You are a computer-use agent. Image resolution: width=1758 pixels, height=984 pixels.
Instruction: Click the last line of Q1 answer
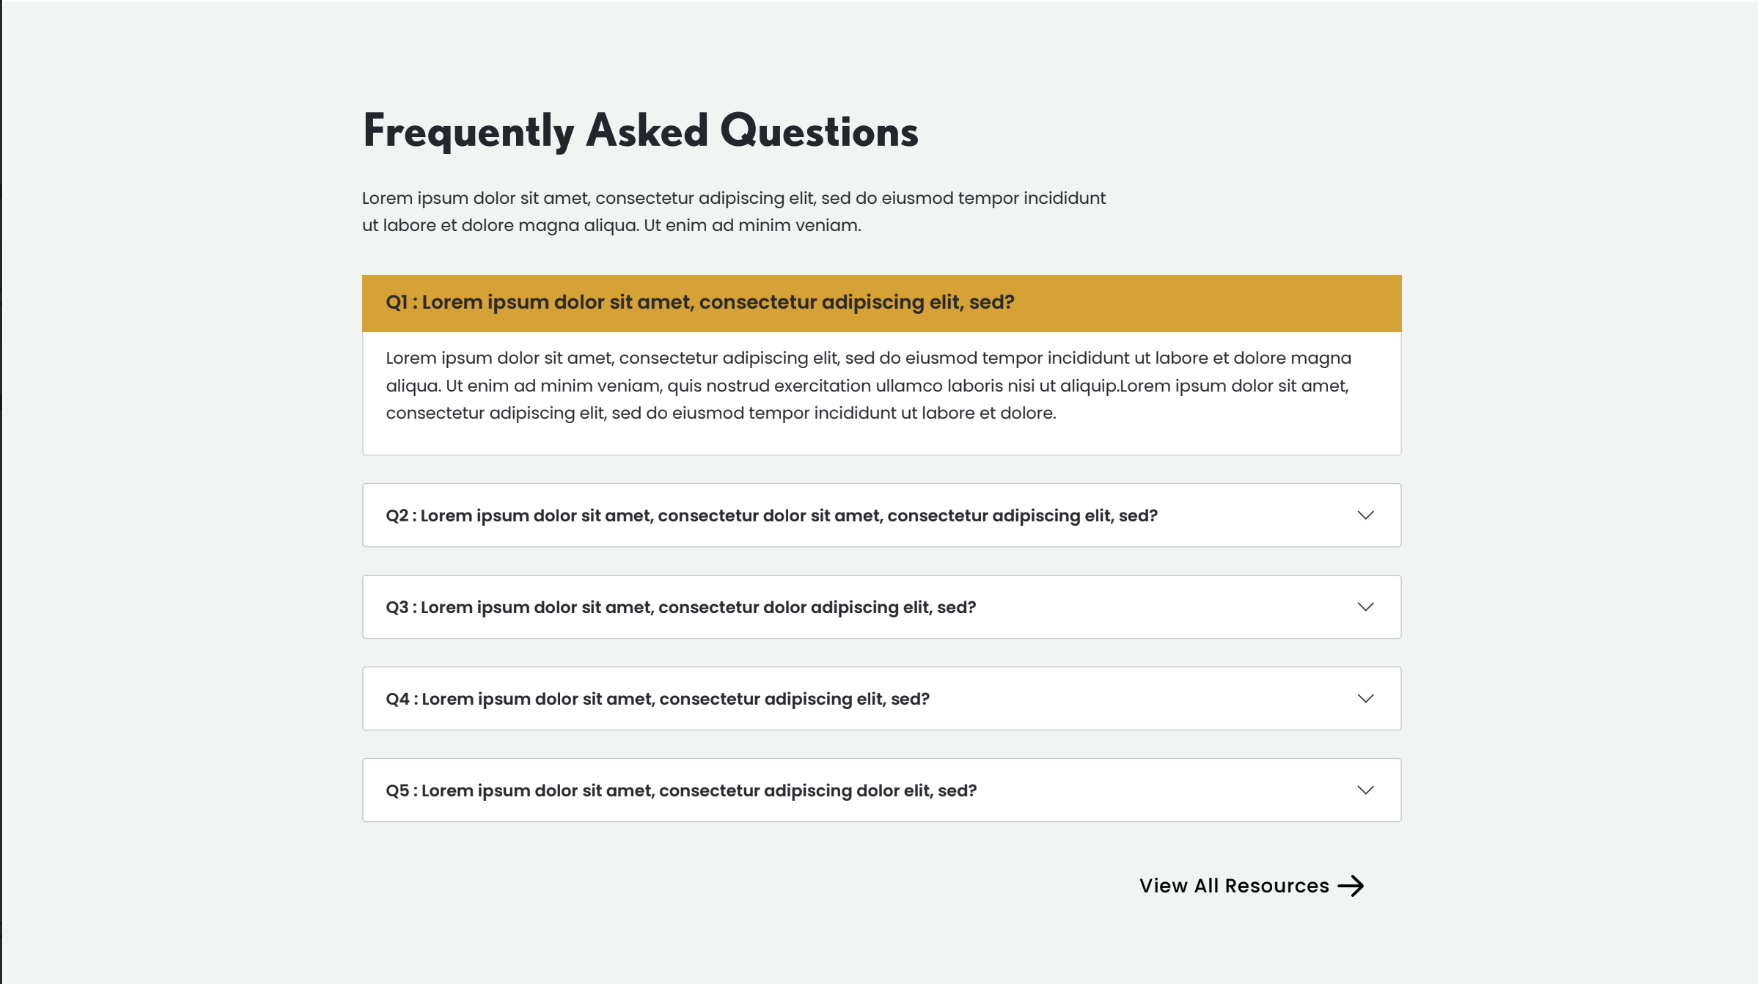[720, 413]
